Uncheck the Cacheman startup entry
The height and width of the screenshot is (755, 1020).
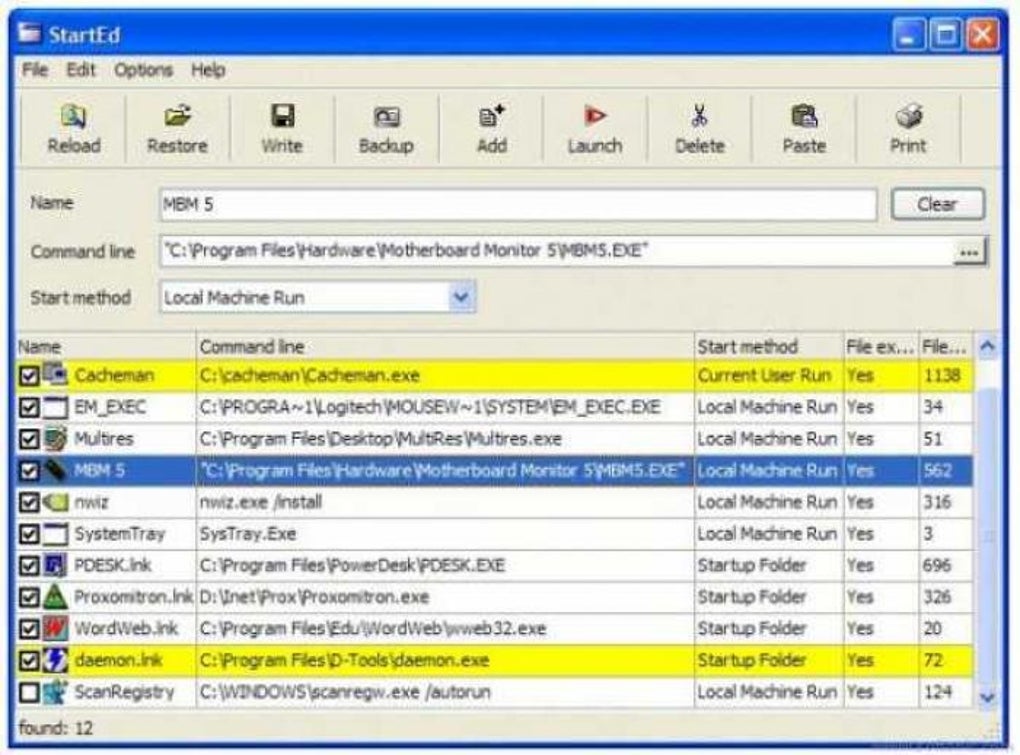29,375
